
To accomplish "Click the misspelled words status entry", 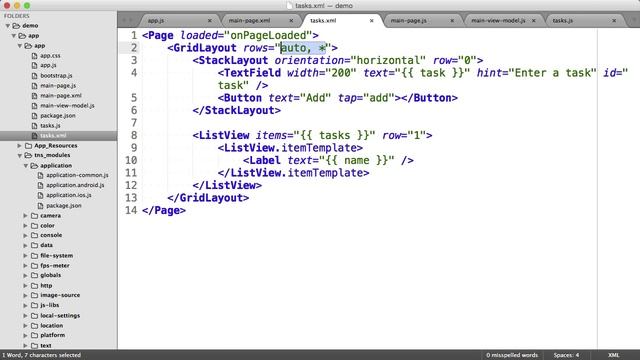I will tap(512, 355).
